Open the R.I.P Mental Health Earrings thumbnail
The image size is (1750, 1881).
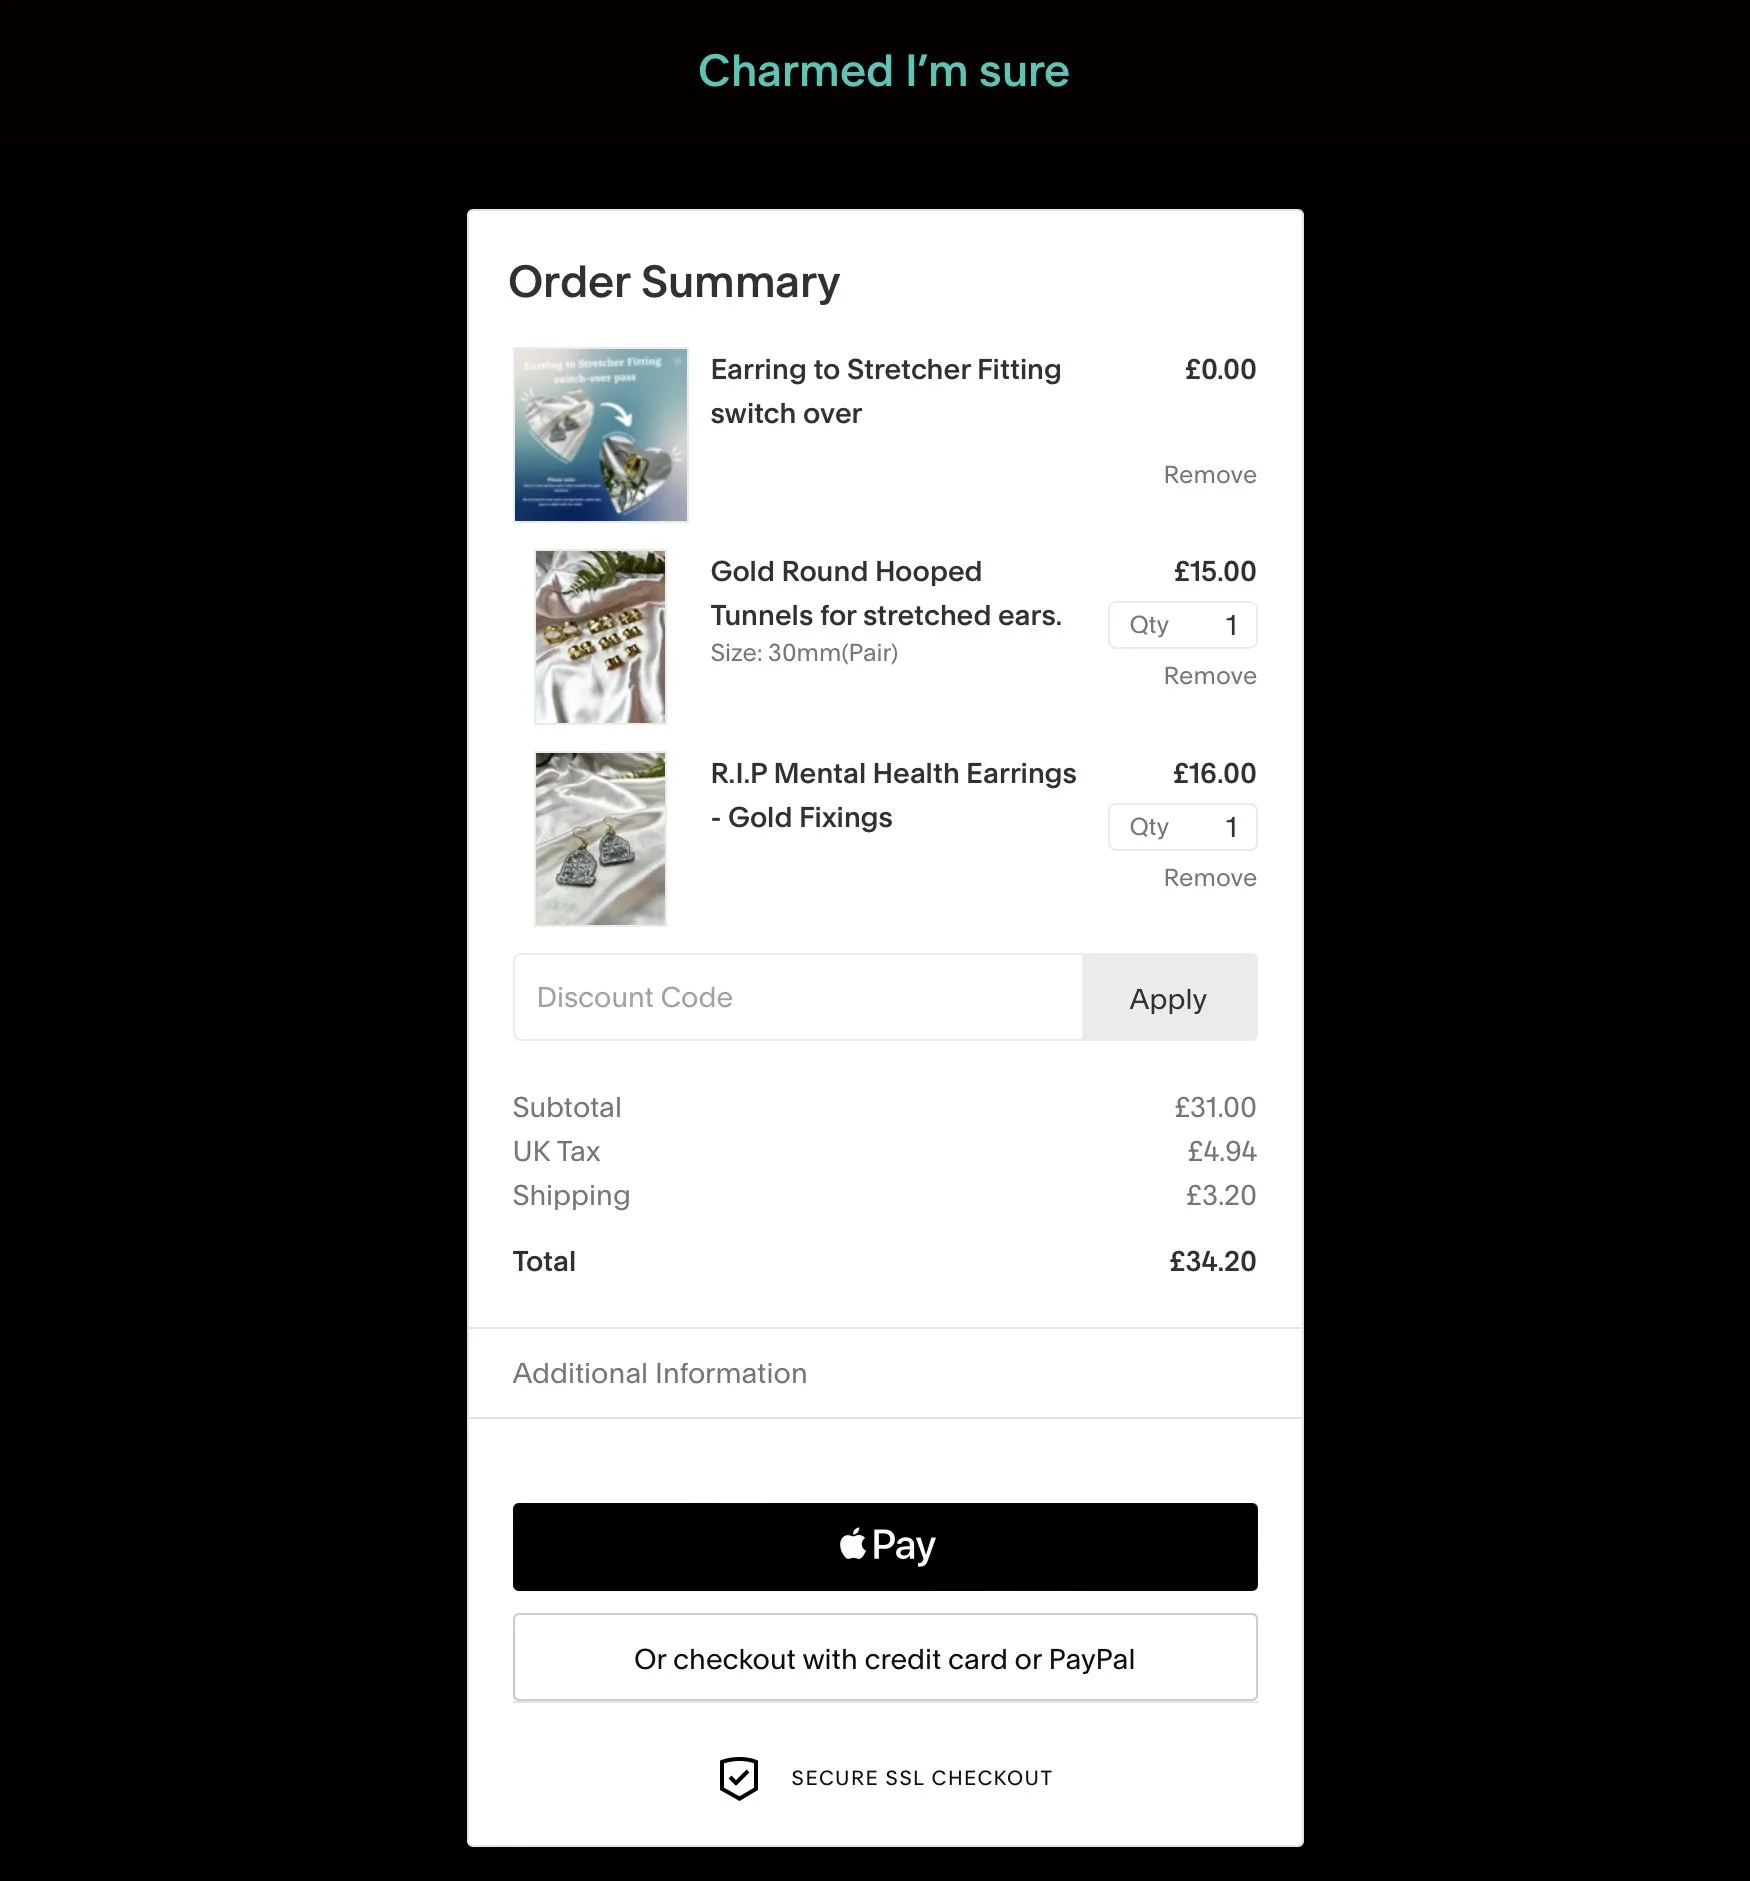pyautogui.click(x=600, y=839)
